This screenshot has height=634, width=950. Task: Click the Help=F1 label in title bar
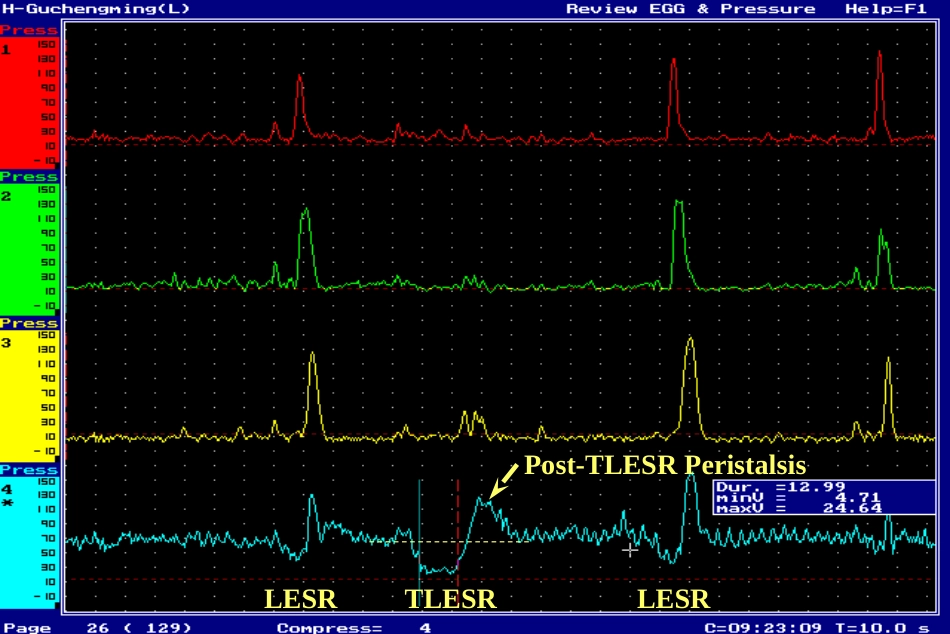tap(886, 8)
